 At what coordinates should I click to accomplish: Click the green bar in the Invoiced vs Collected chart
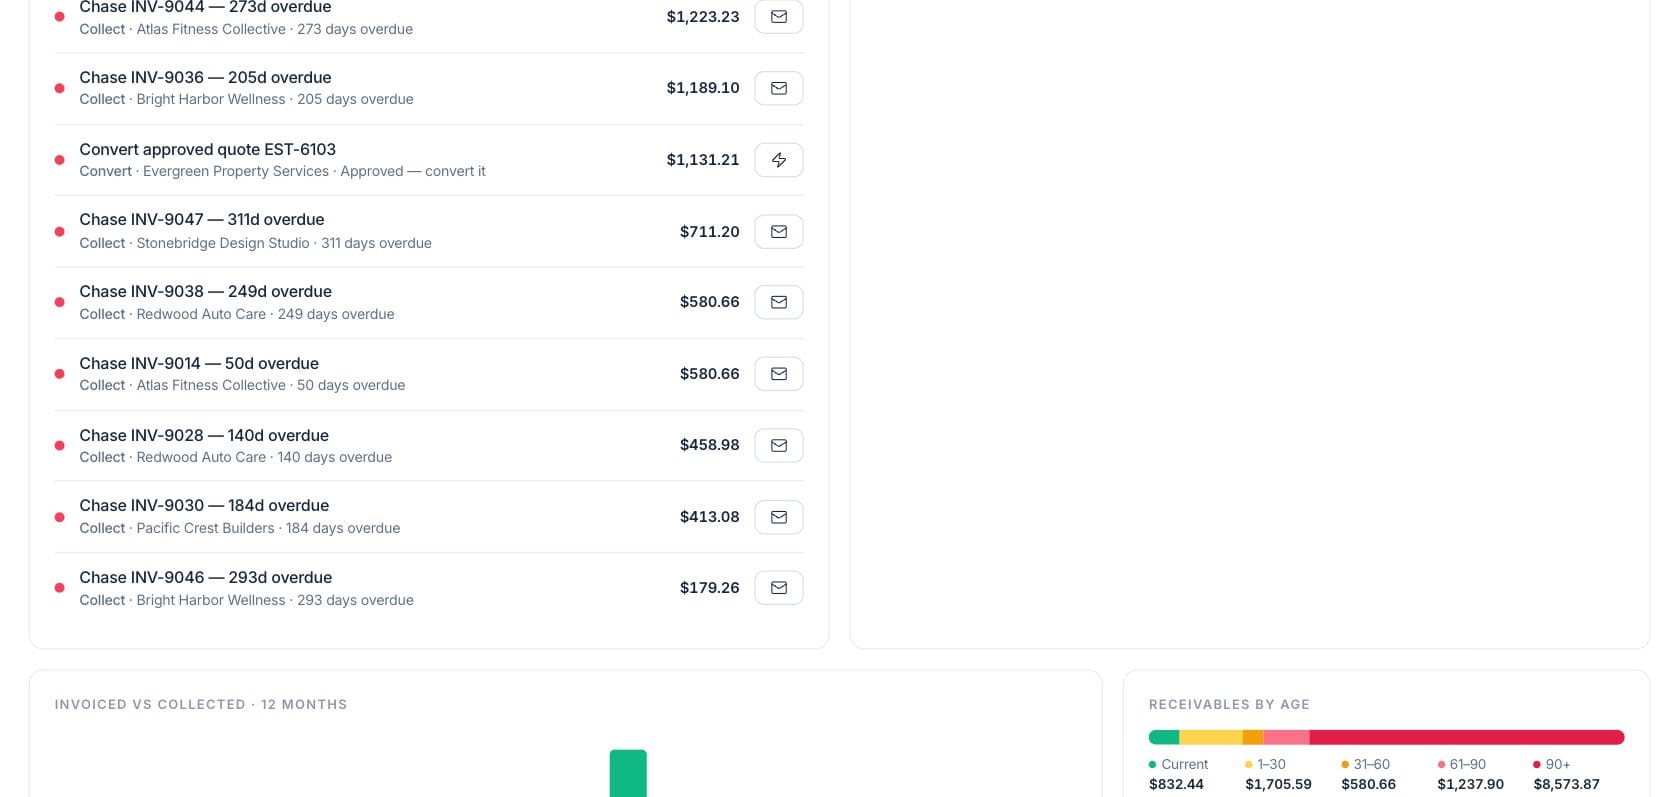pyautogui.click(x=628, y=773)
